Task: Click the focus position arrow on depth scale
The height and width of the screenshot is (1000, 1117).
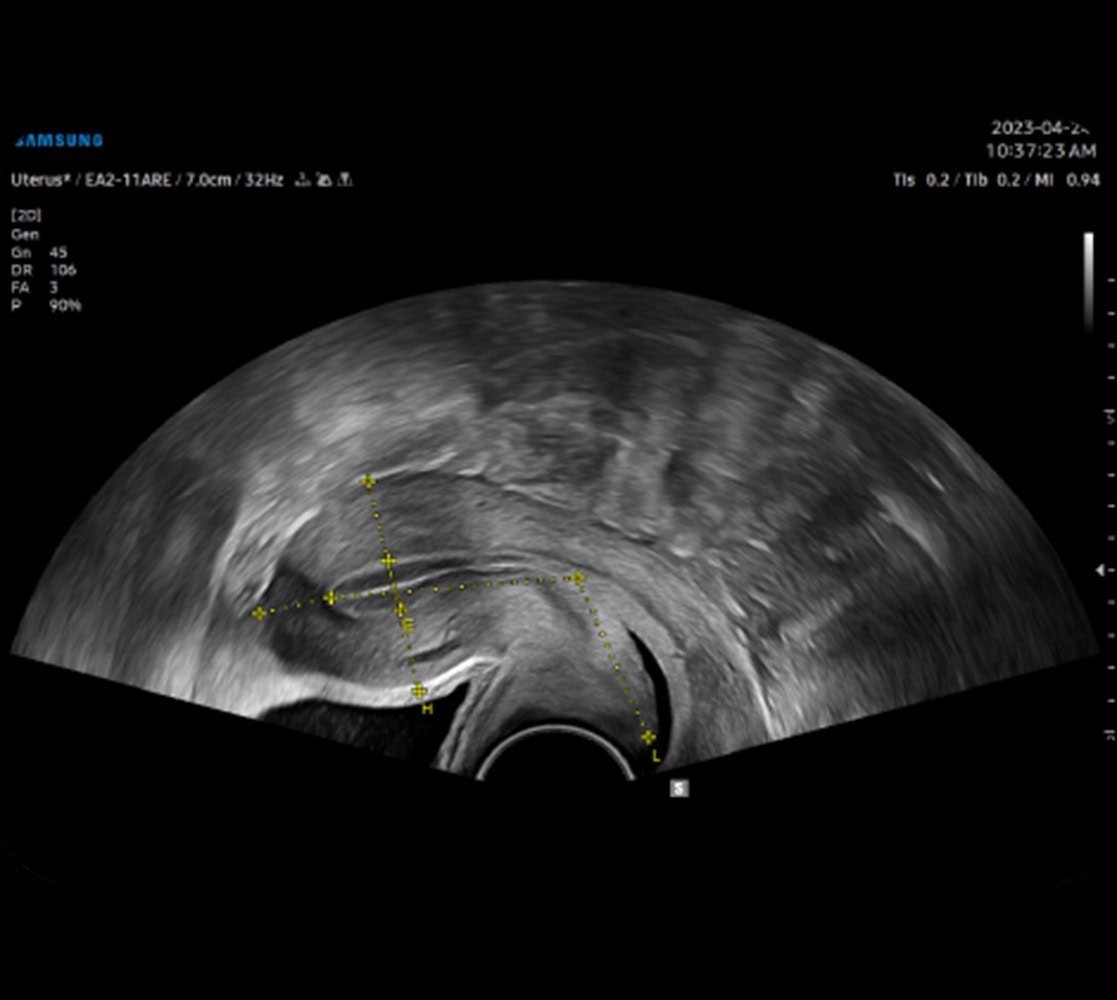Action: click(x=1103, y=567)
